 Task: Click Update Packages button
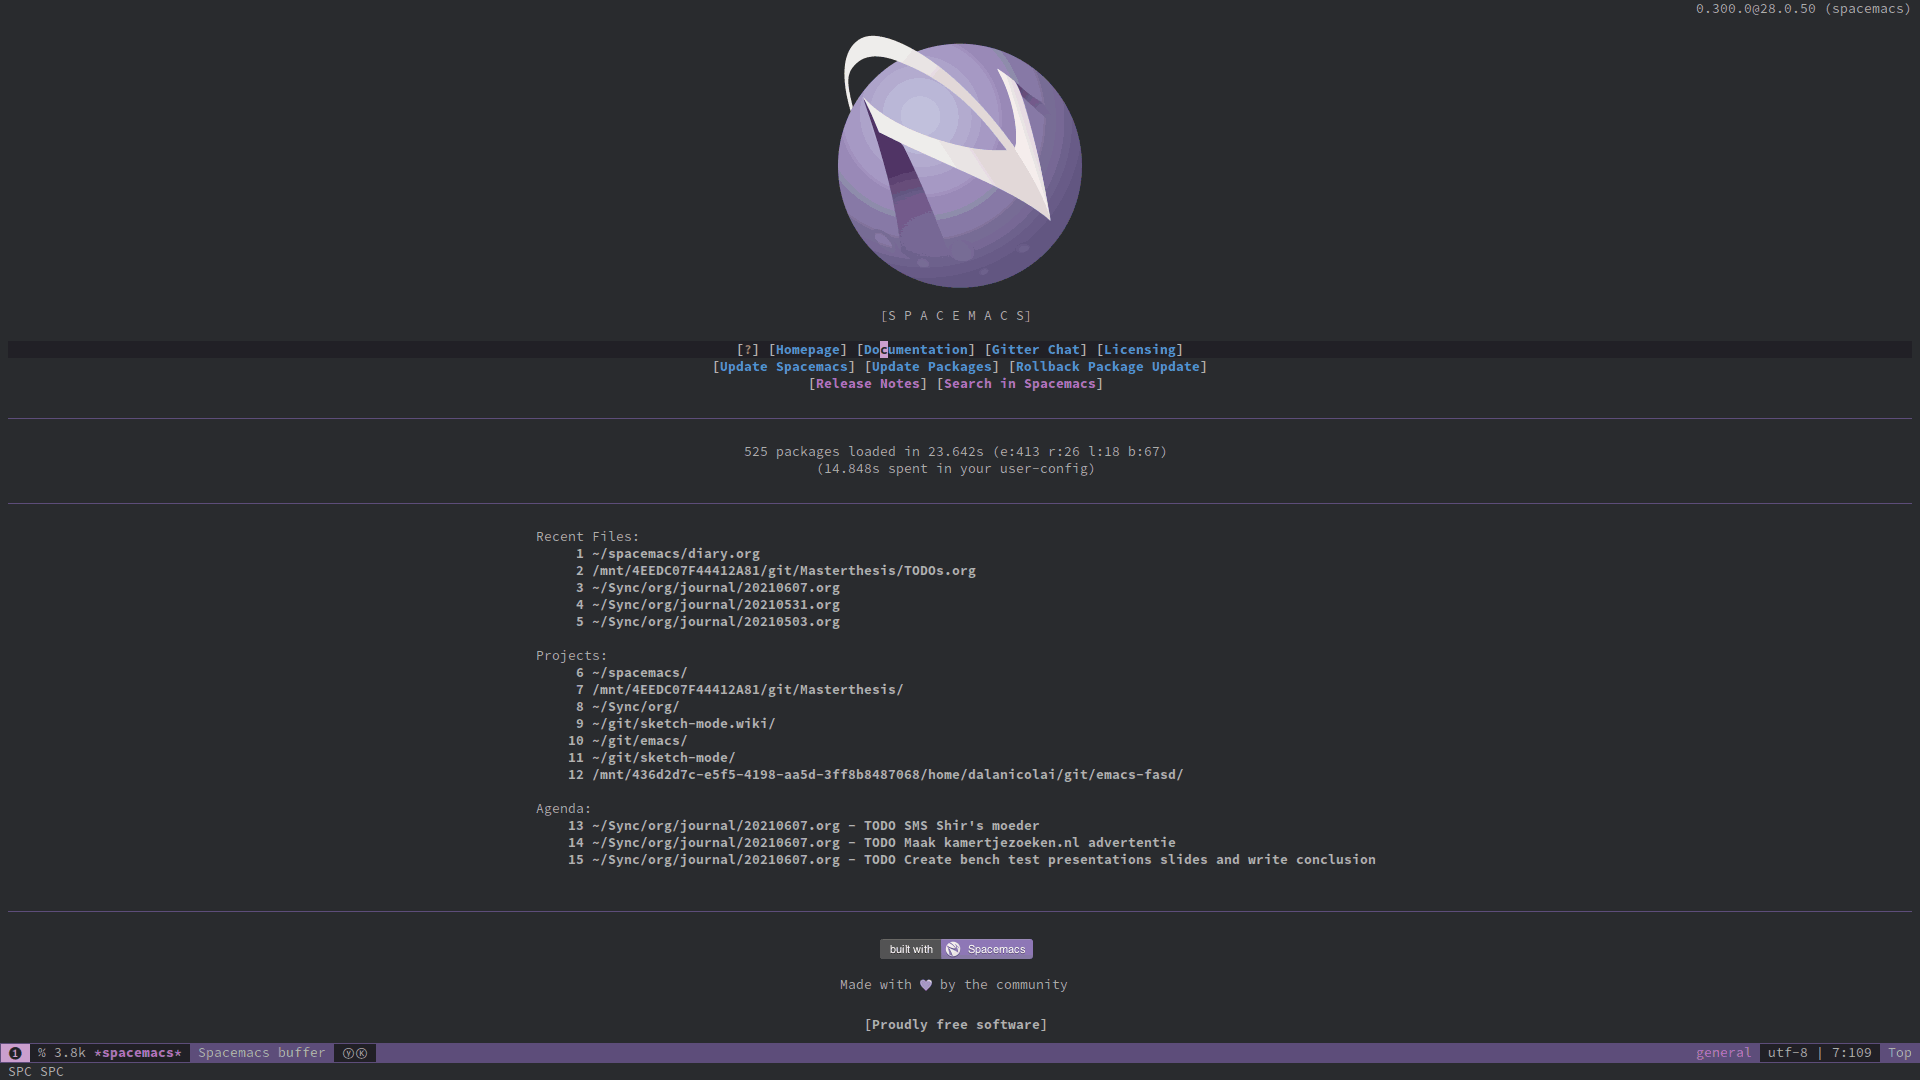[x=932, y=367]
